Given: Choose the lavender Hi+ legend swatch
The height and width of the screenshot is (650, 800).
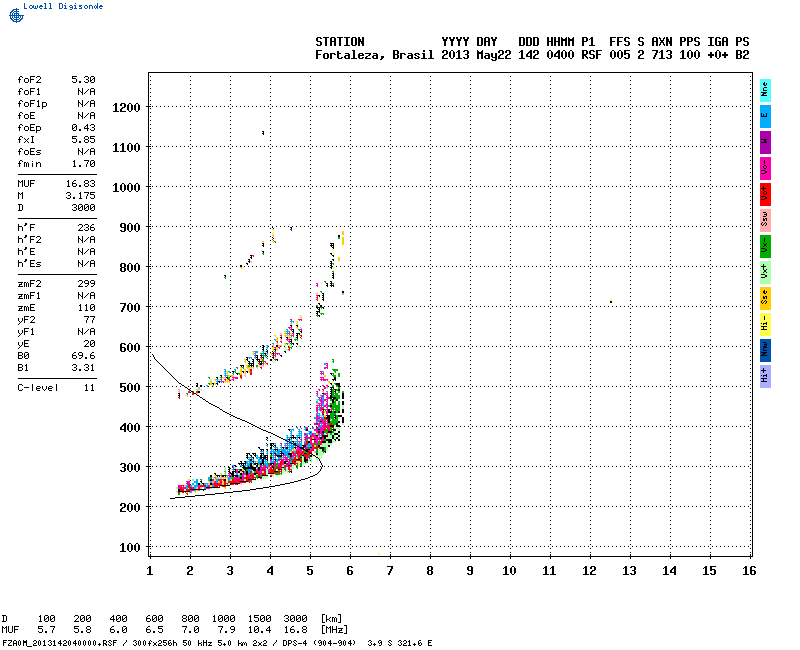Looking at the screenshot, I should click(765, 375).
